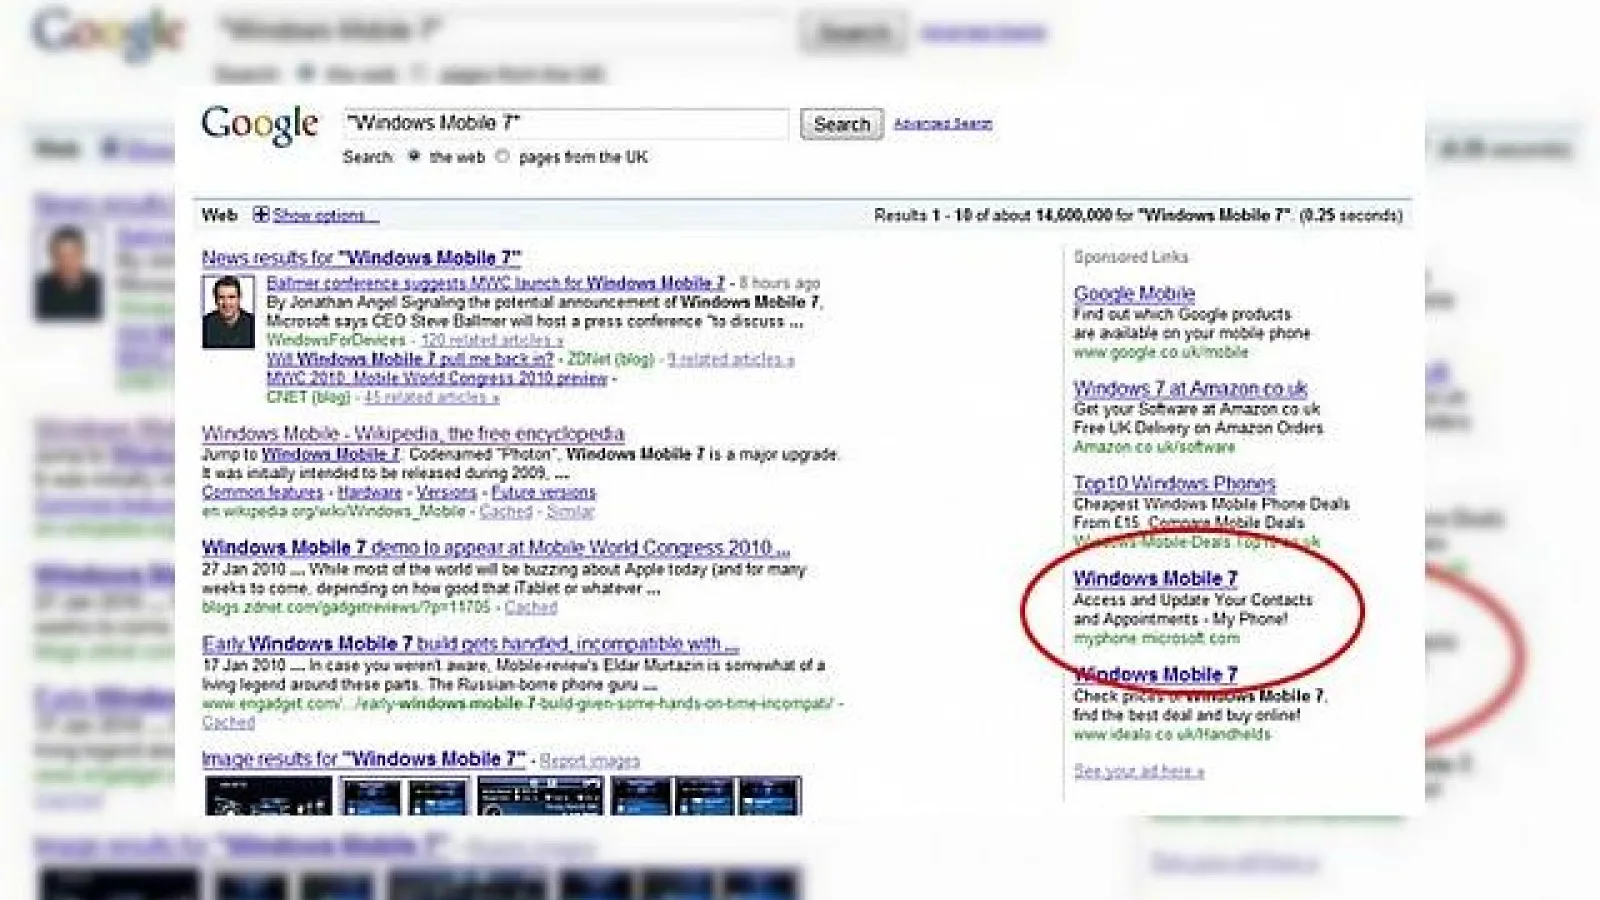Select the "the web" radio button

pyautogui.click(x=414, y=156)
